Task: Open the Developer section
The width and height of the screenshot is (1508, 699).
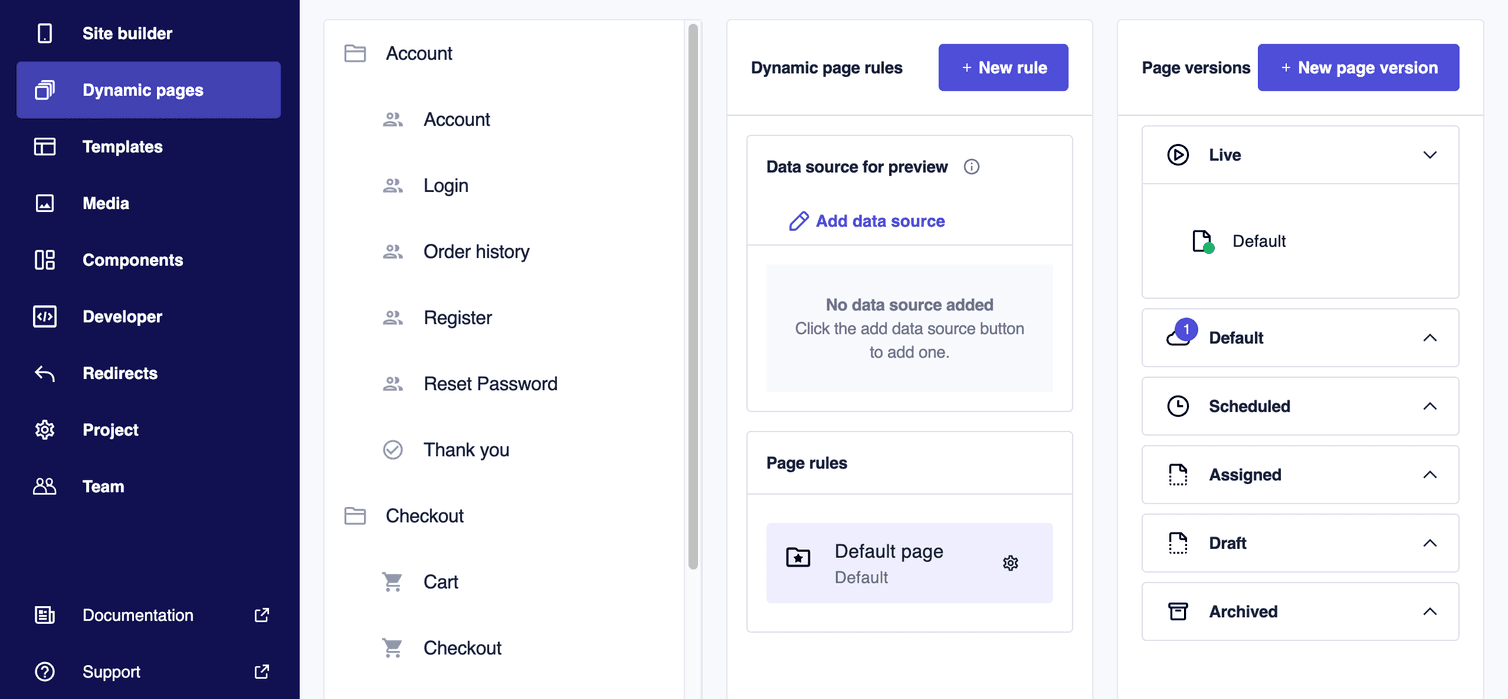Action: tap(122, 317)
